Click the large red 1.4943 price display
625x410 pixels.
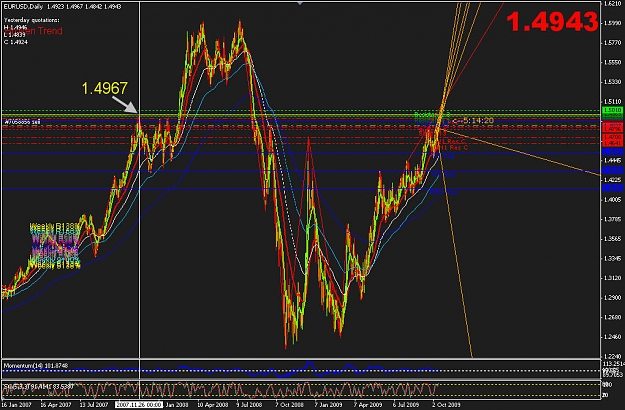click(552, 22)
